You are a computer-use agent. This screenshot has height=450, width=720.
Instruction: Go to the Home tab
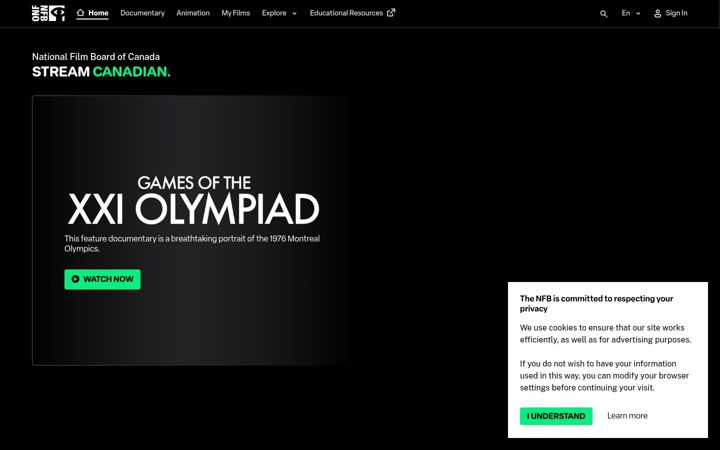click(x=92, y=13)
